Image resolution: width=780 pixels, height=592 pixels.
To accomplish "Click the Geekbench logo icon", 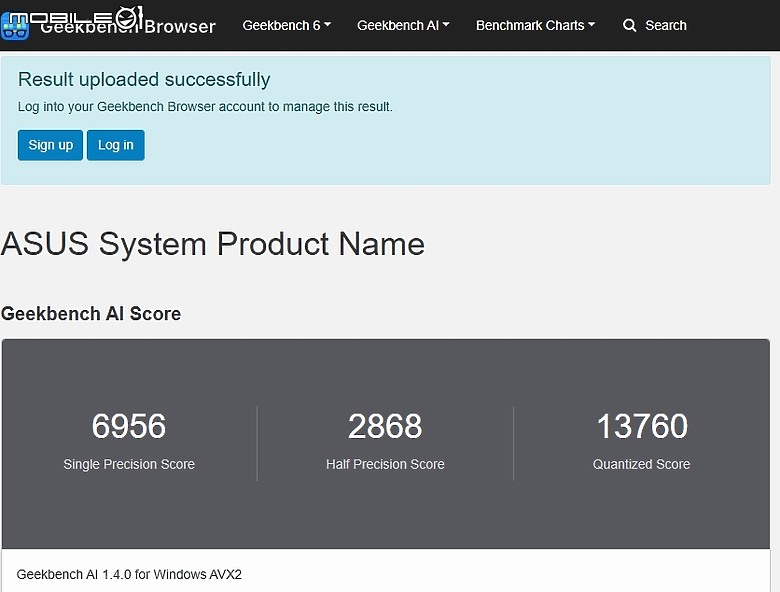I will [14, 27].
